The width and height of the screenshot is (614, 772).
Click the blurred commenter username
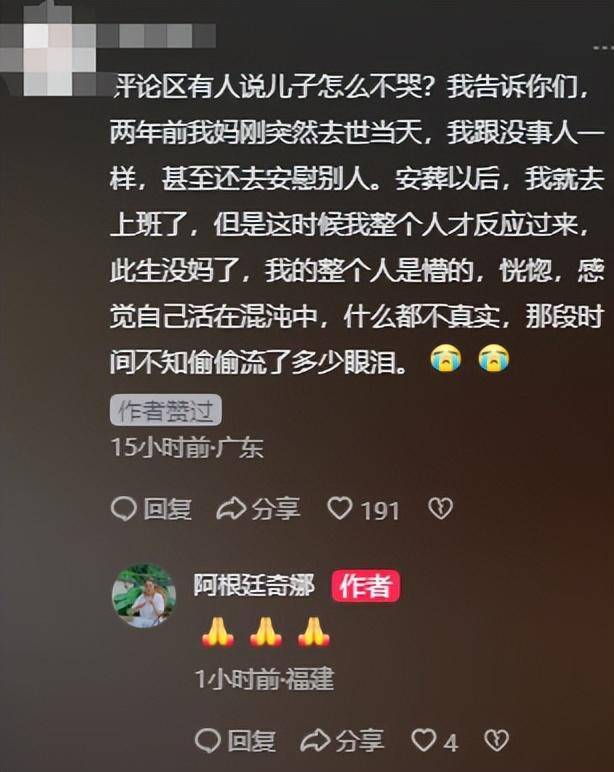click(157, 35)
